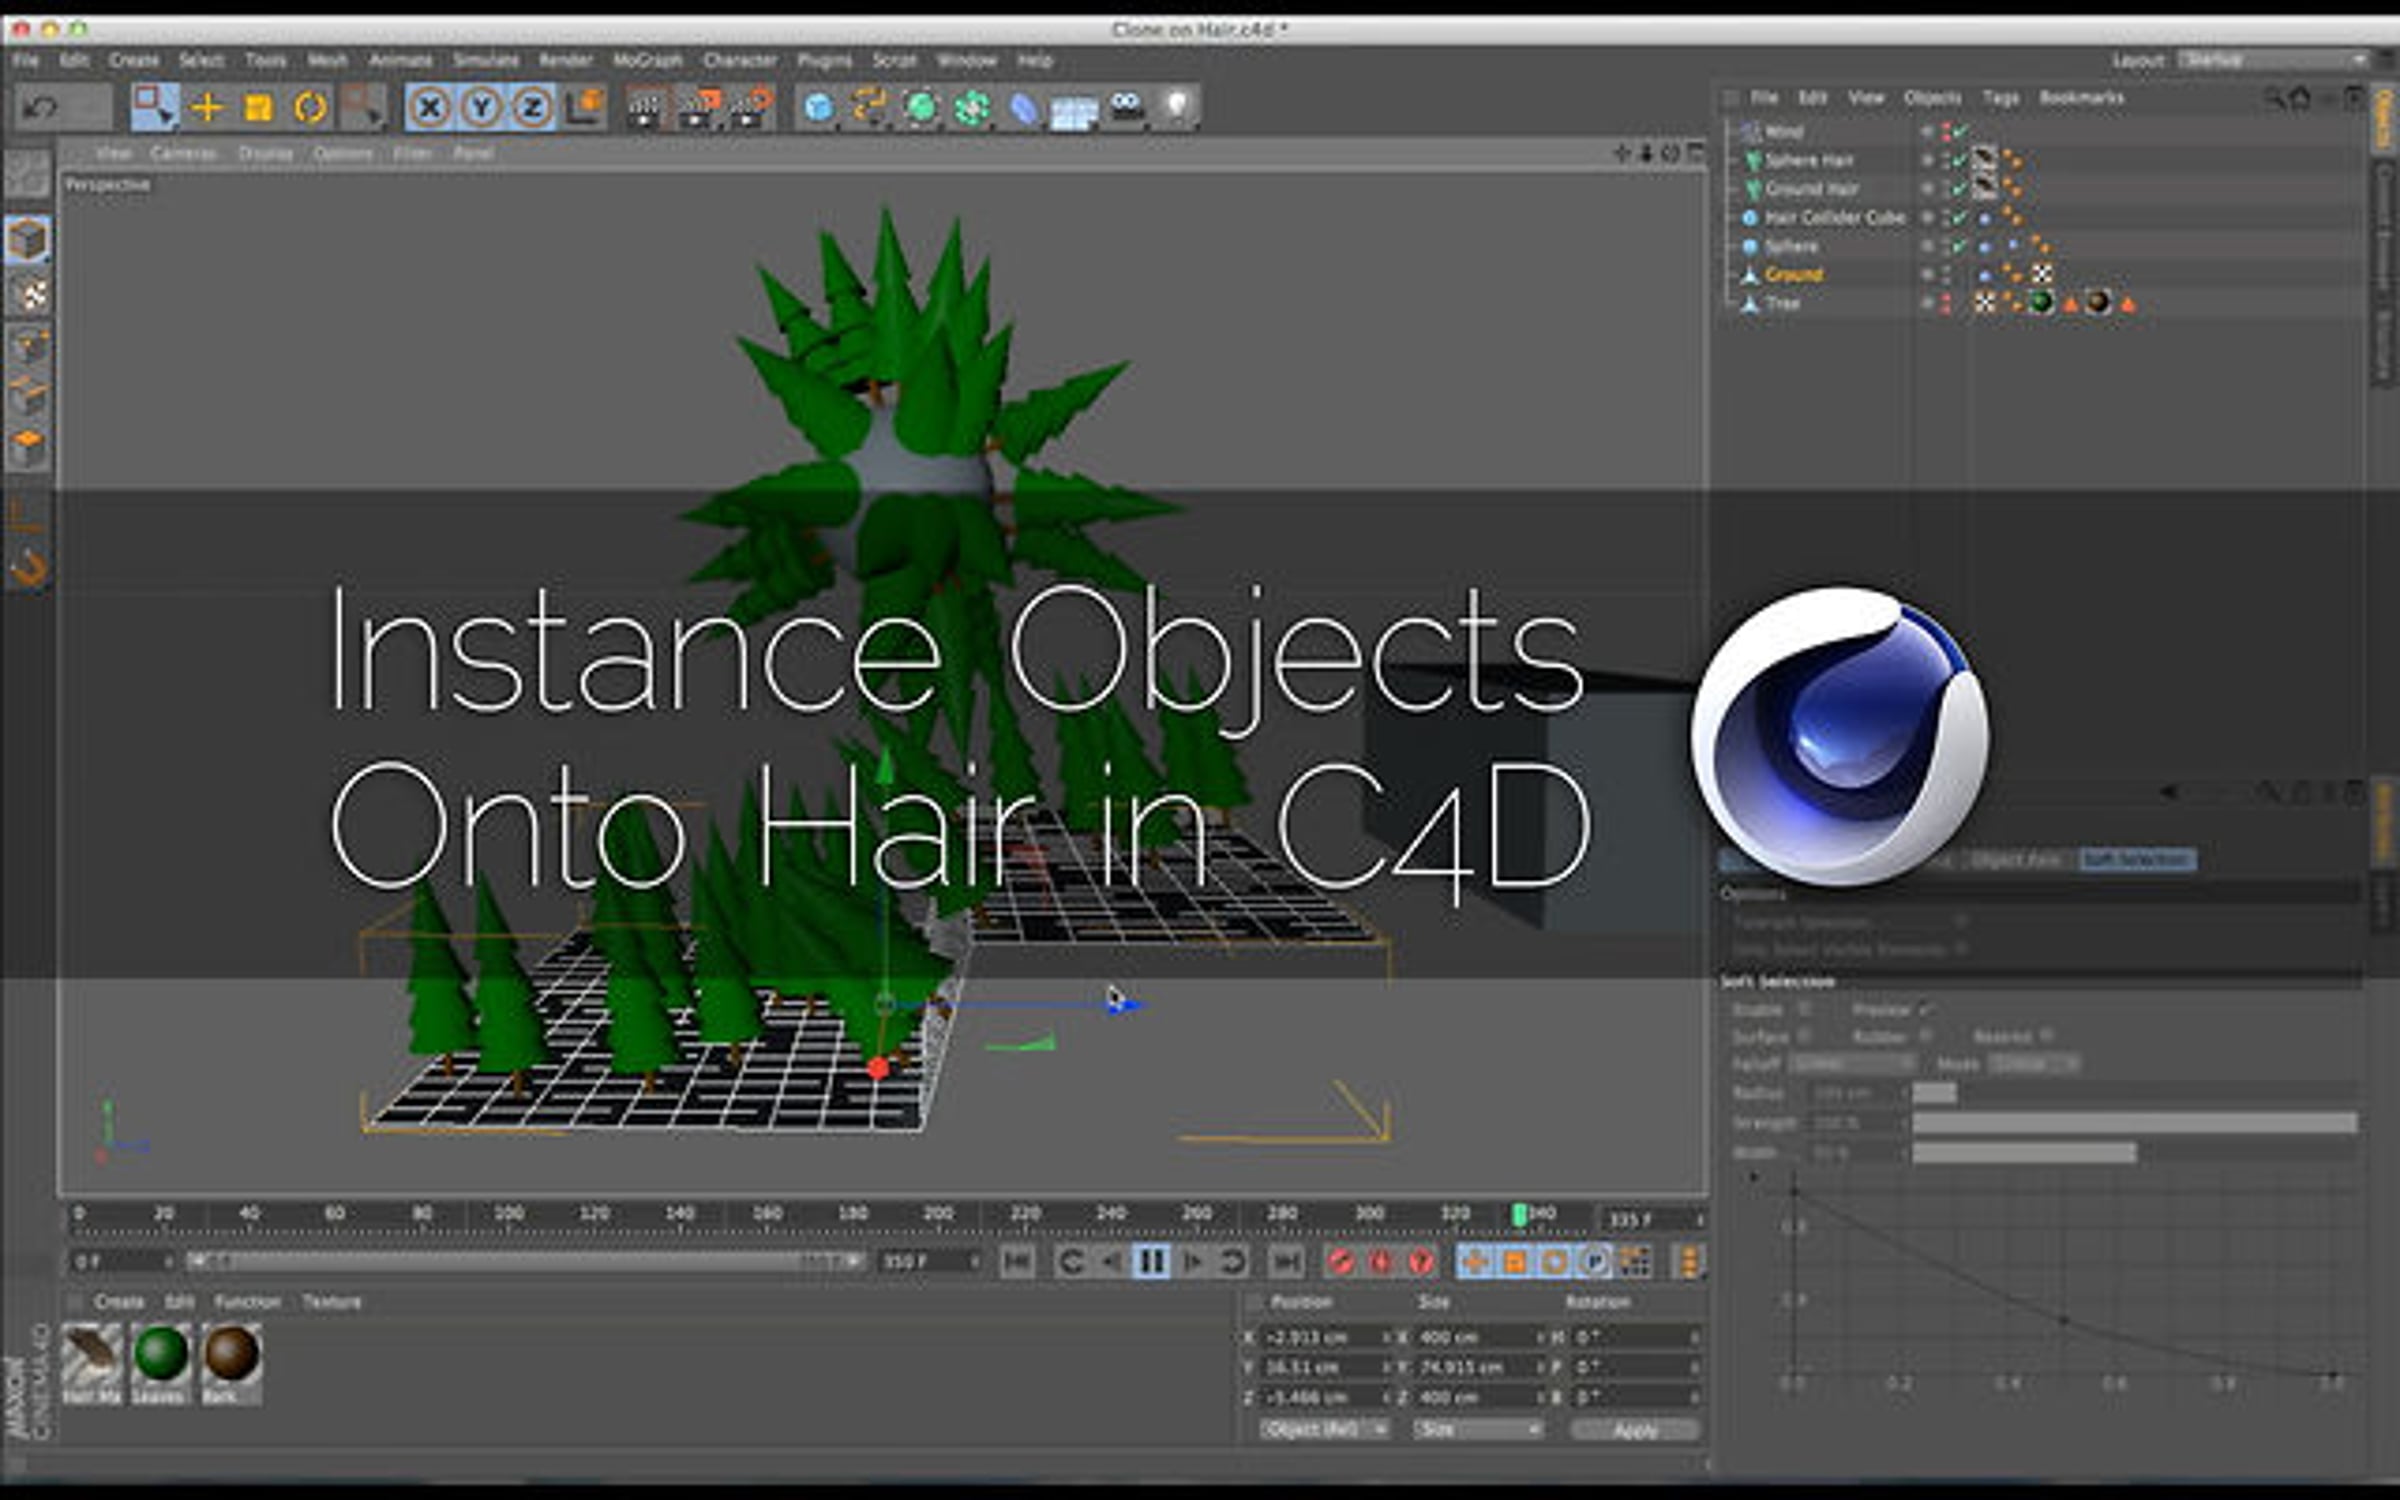The image size is (2400, 1500).
Task: Add a Cube primitive object
Action: 819,107
